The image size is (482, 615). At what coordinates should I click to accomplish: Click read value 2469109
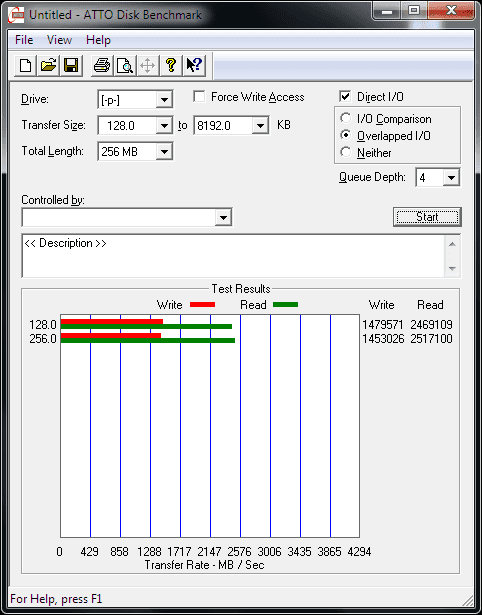click(431, 325)
